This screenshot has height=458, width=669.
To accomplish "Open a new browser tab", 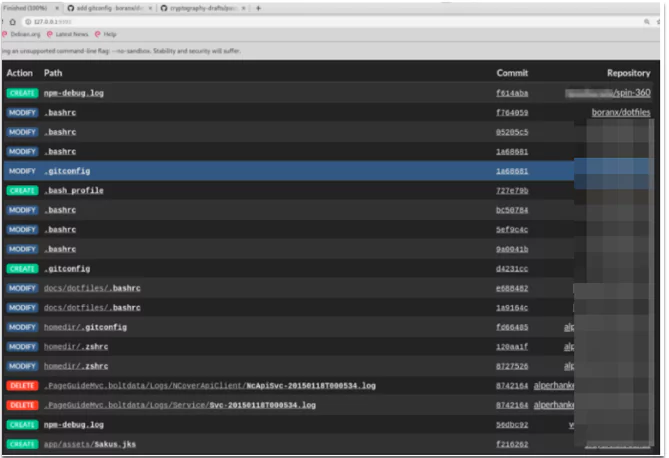I will tap(258, 8).
